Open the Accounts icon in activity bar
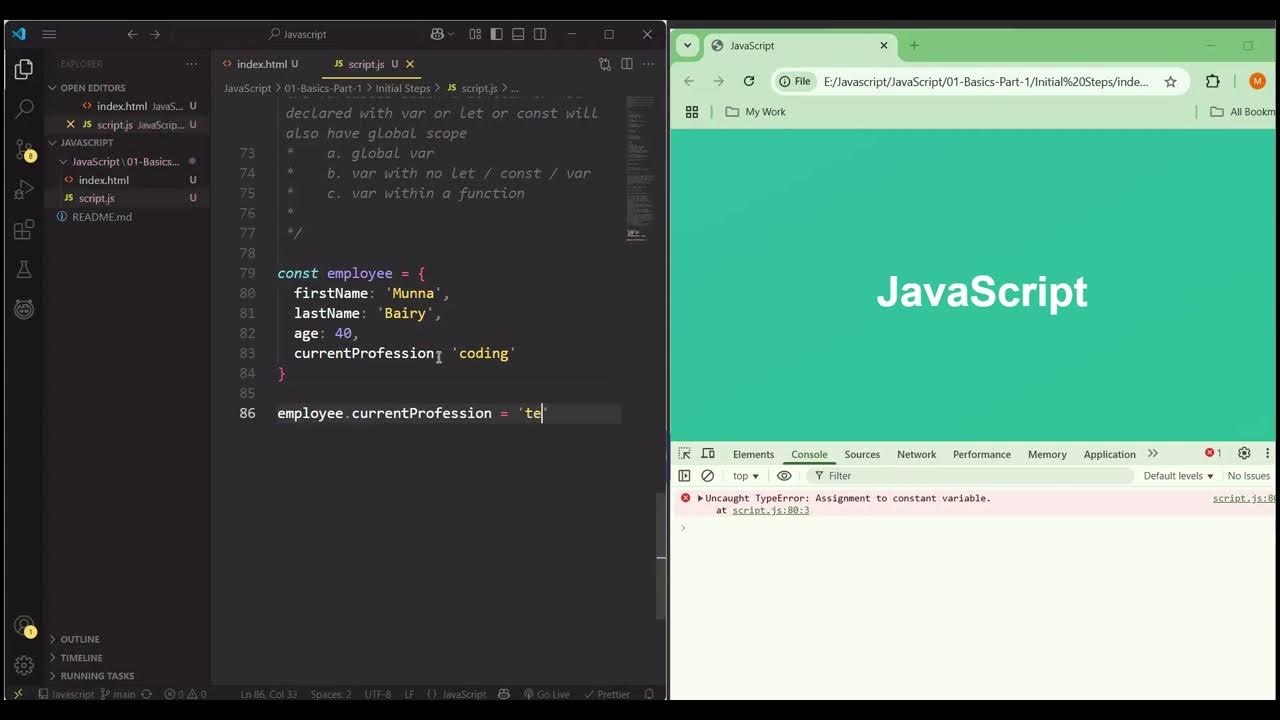The height and width of the screenshot is (720, 1280). tap(24, 626)
